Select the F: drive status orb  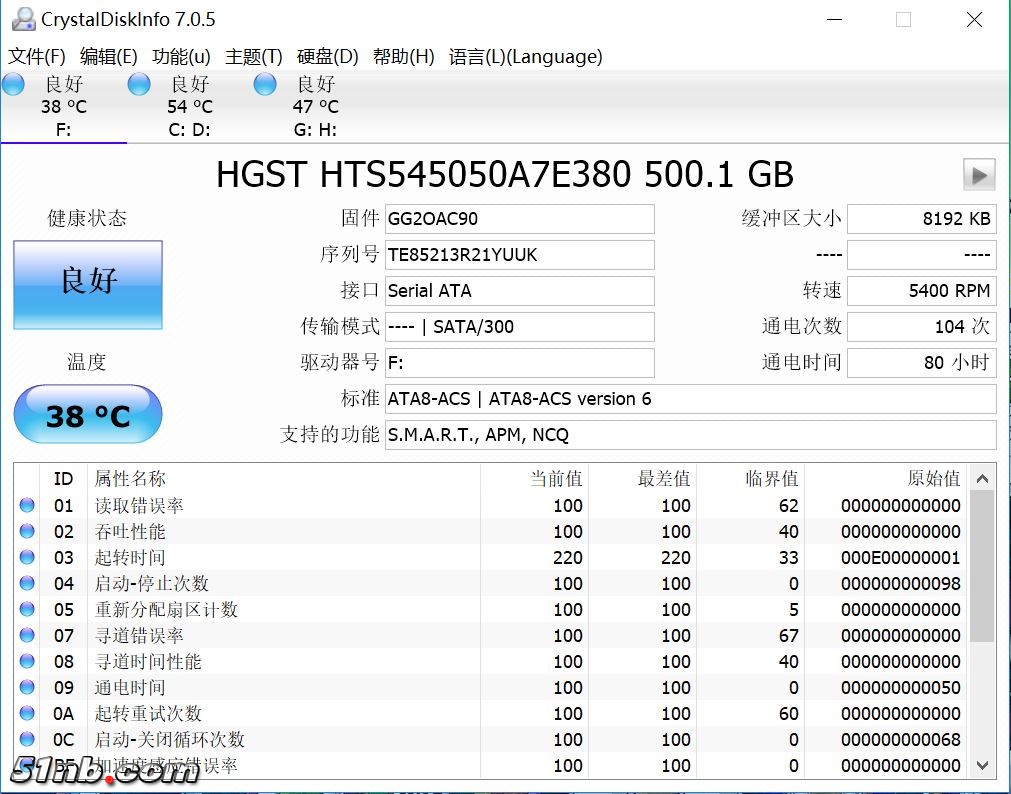[14, 85]
